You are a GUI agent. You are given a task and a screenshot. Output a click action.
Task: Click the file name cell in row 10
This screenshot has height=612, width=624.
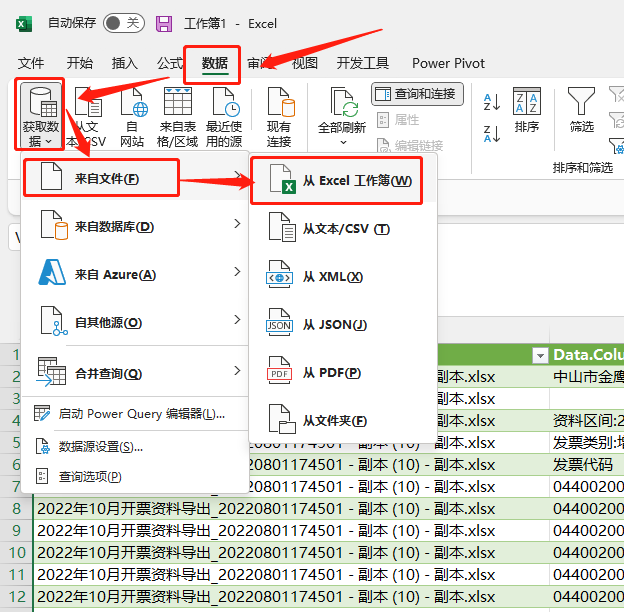click(x=291, y=553)
